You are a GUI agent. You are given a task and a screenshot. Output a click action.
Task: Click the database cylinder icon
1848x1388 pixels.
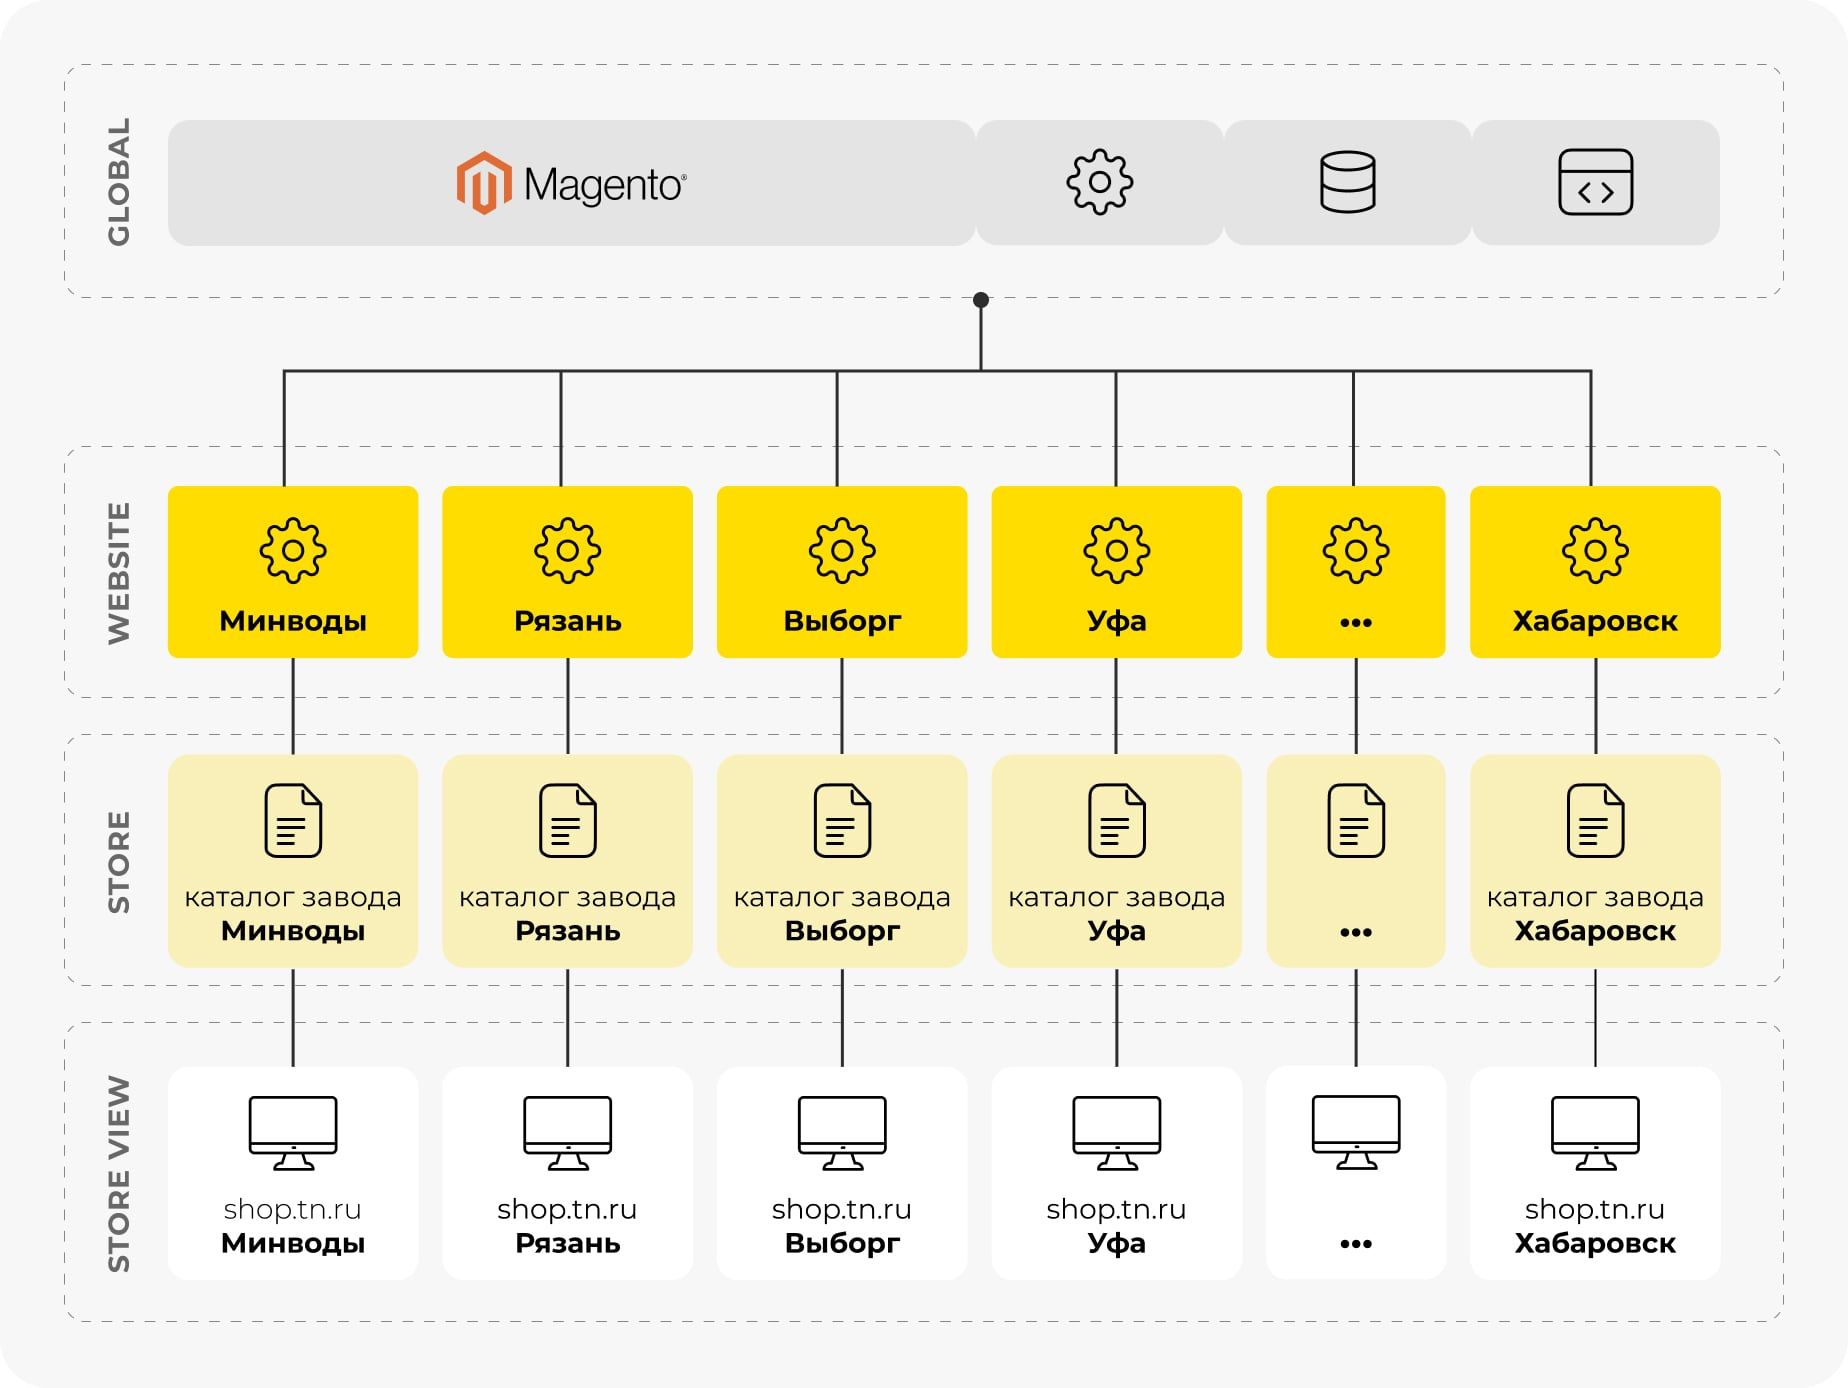(x=1347, y=182)
